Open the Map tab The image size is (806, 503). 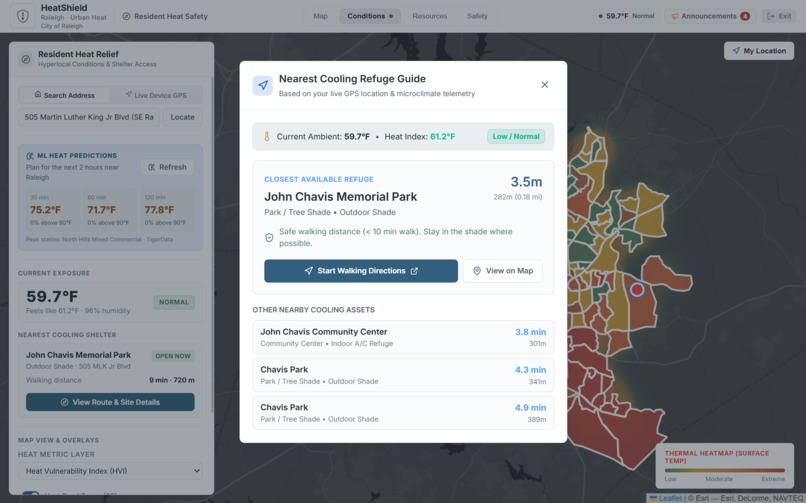point(320,16)
